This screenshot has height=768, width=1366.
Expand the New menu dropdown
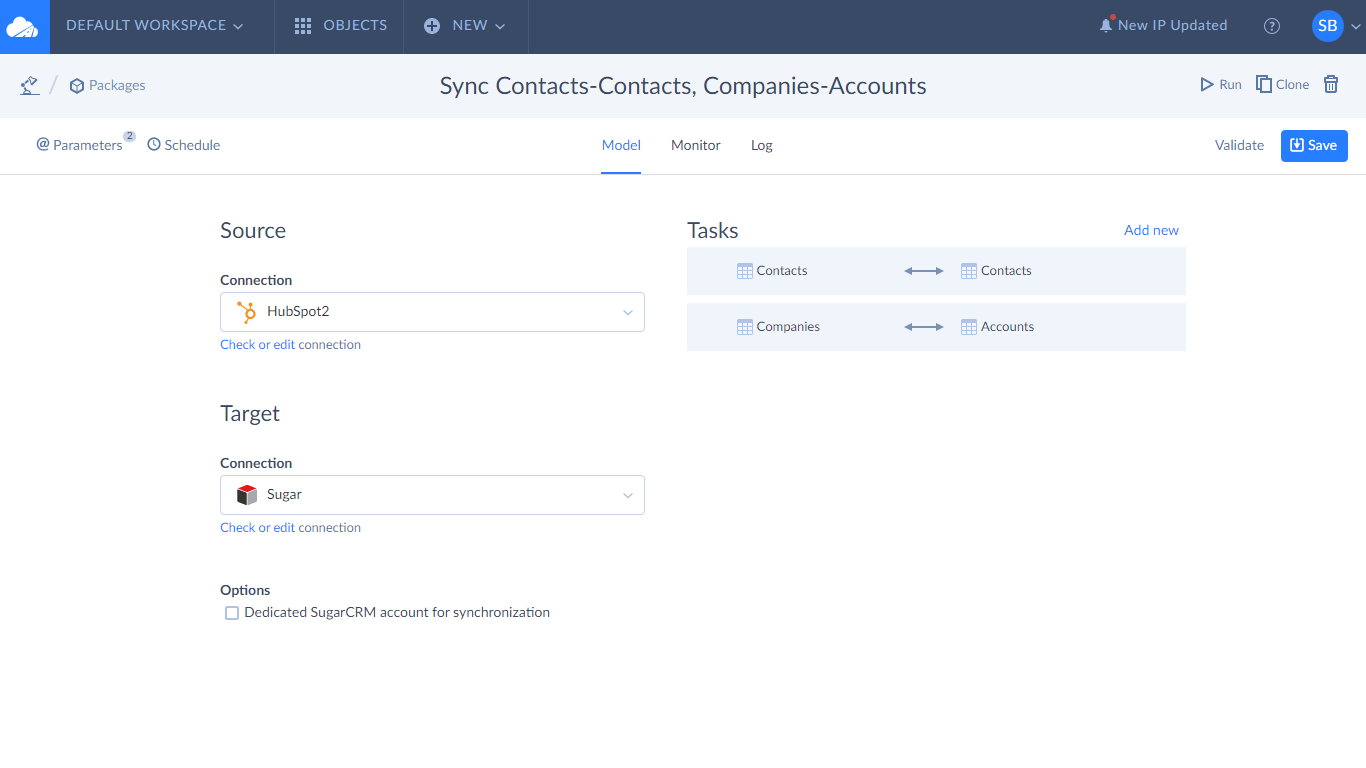(x=465, y=26)
